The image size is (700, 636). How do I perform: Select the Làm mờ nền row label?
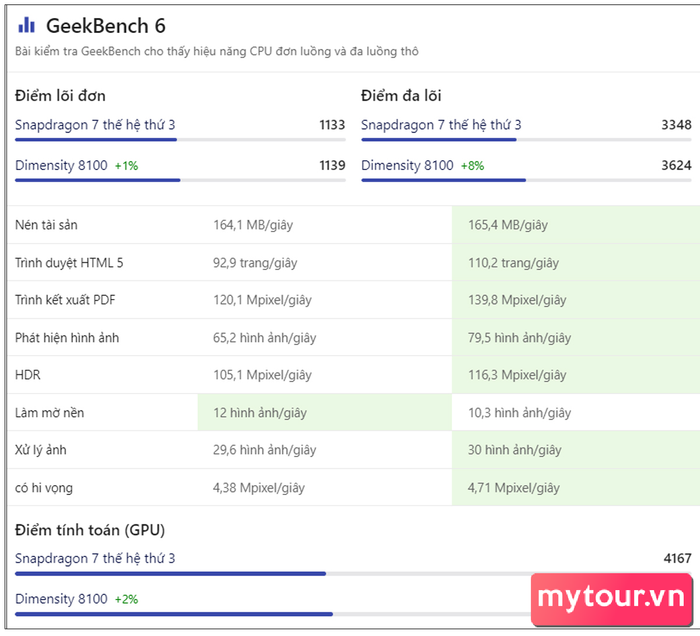pyautogui.click(x=50, y=412)
